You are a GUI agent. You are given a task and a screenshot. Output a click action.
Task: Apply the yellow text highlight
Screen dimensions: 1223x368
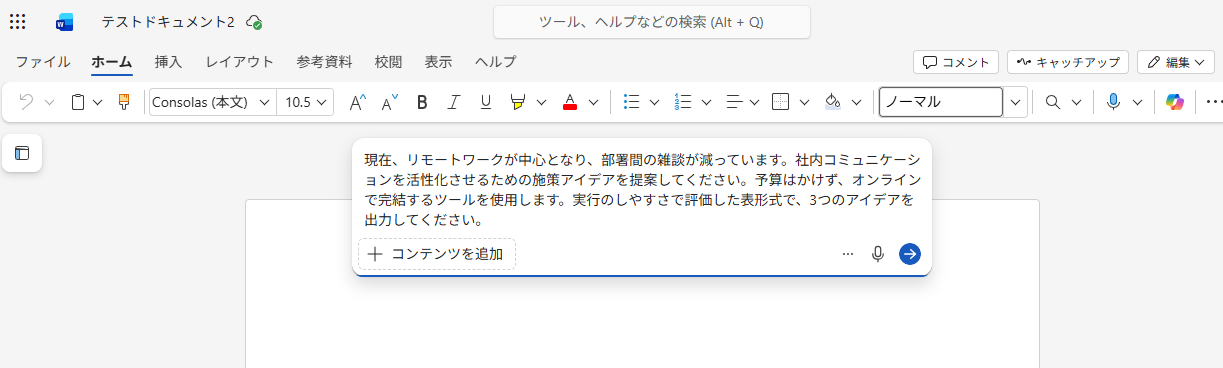[x=518, y=102]
